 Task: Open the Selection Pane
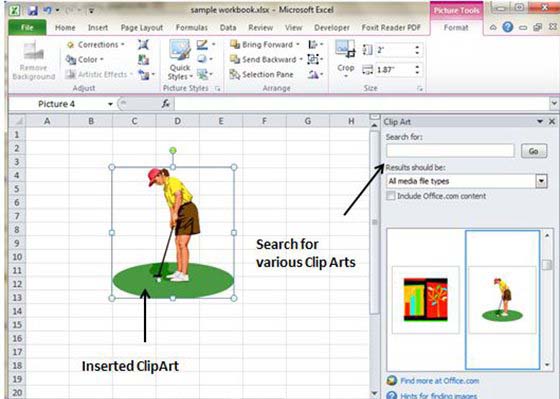tap(262, 74)
